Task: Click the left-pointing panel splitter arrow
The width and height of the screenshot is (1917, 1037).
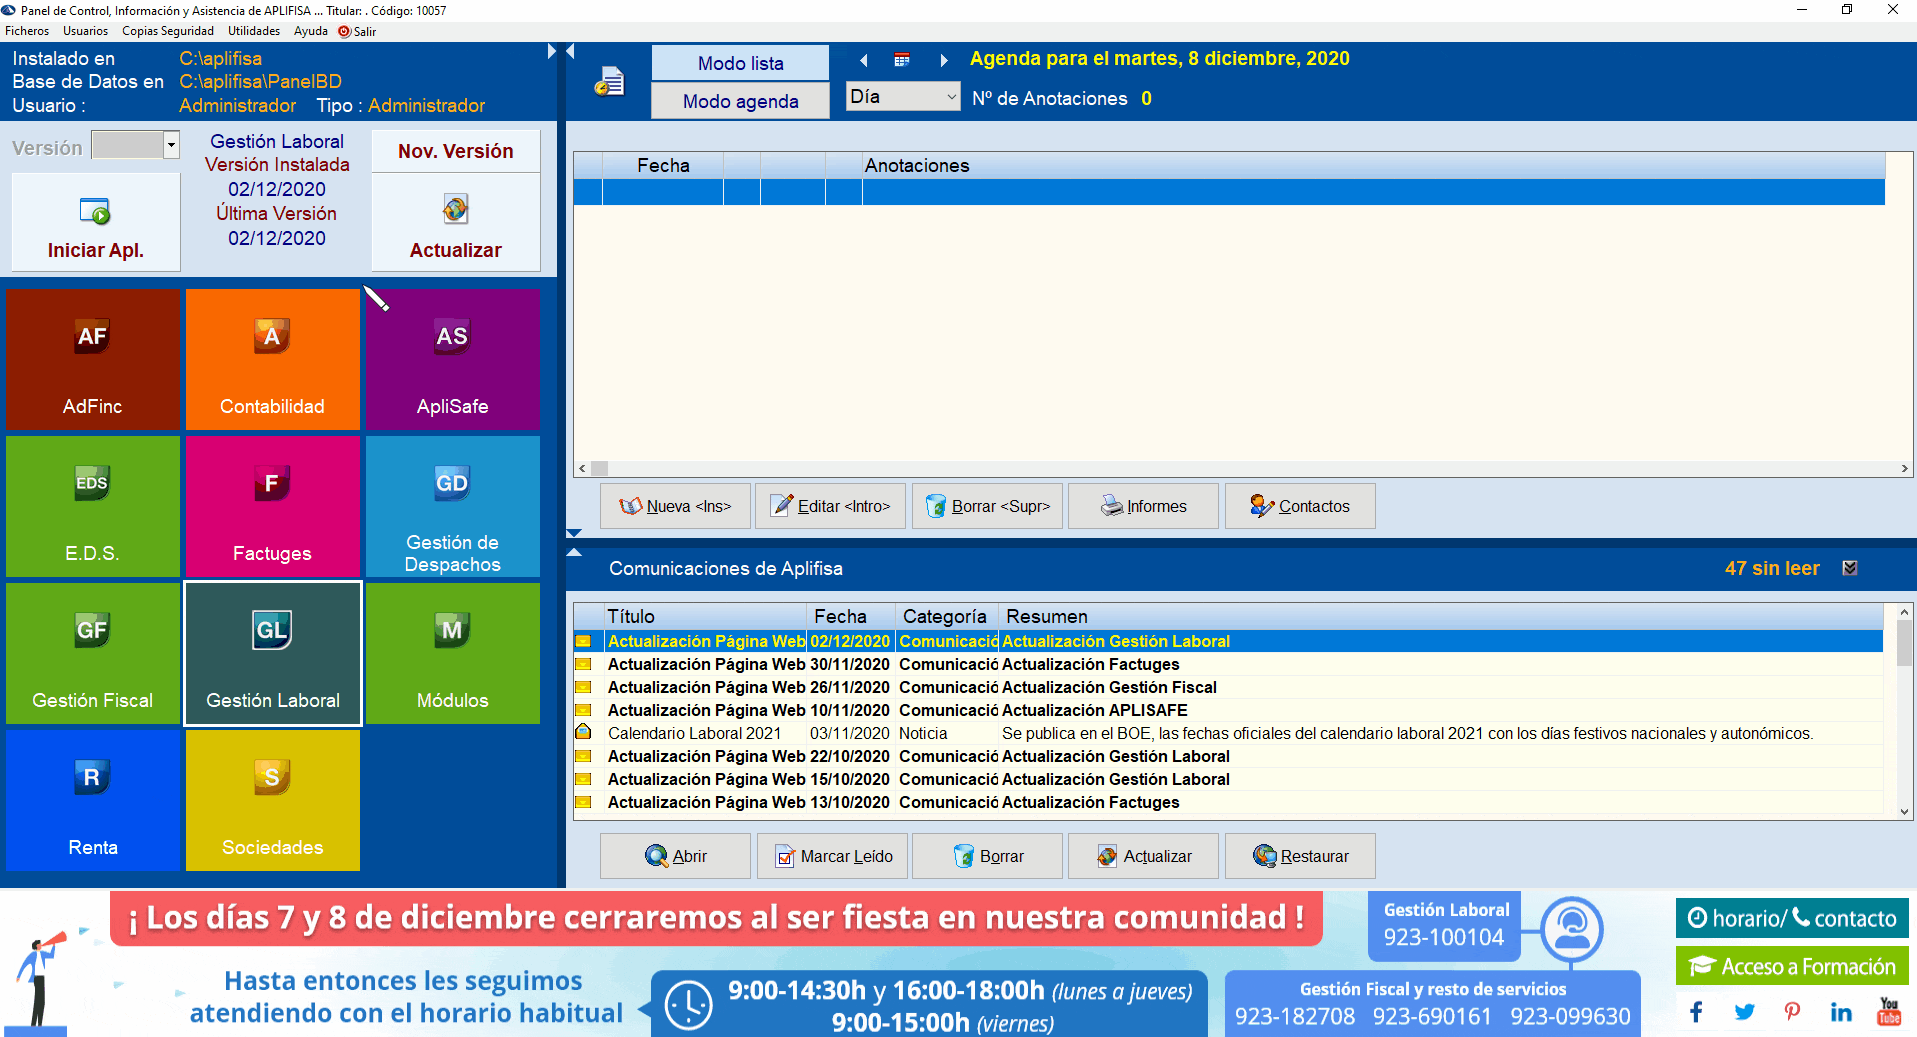Action: point(570,51)
